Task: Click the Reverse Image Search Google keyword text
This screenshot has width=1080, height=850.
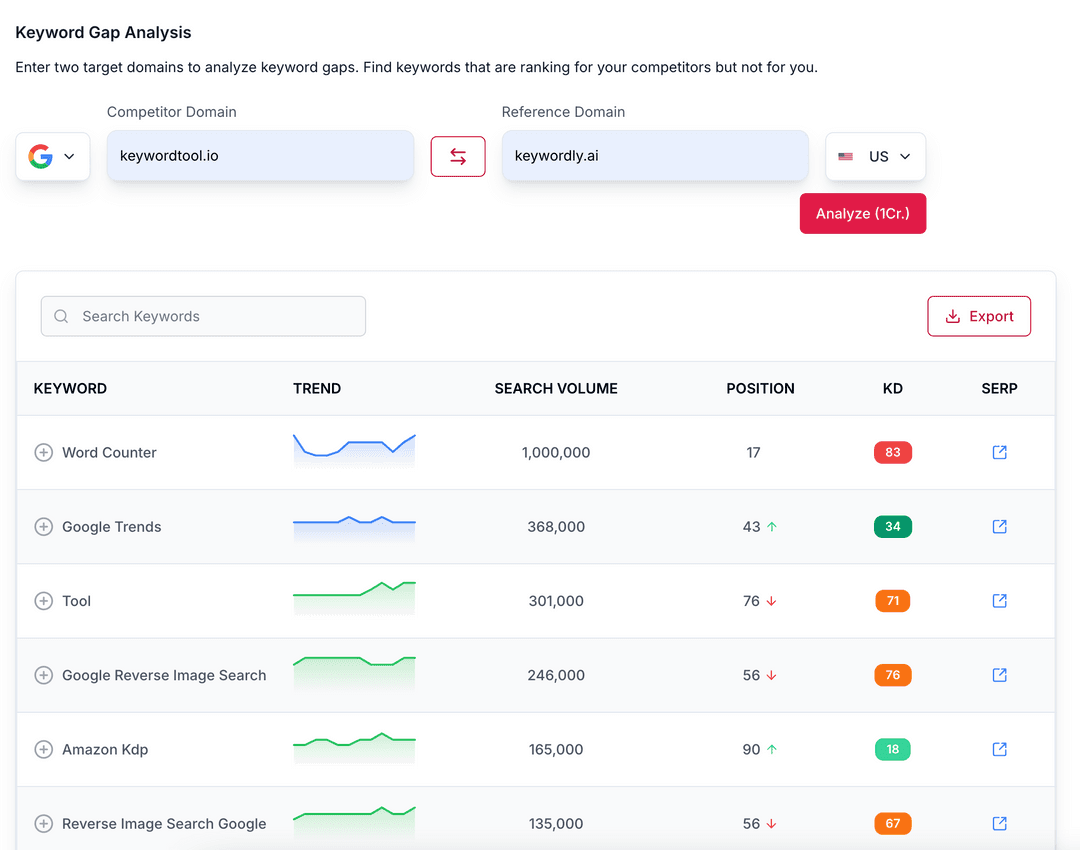Action: click(x=164, y=824)
